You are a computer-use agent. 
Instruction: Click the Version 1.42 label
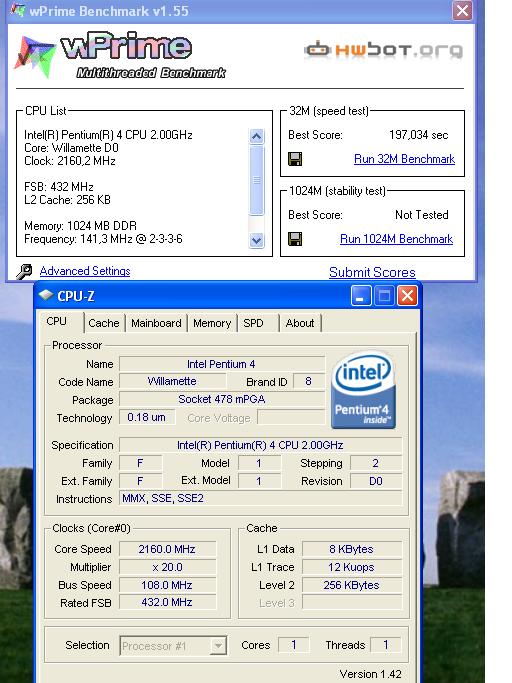(370, 674)
